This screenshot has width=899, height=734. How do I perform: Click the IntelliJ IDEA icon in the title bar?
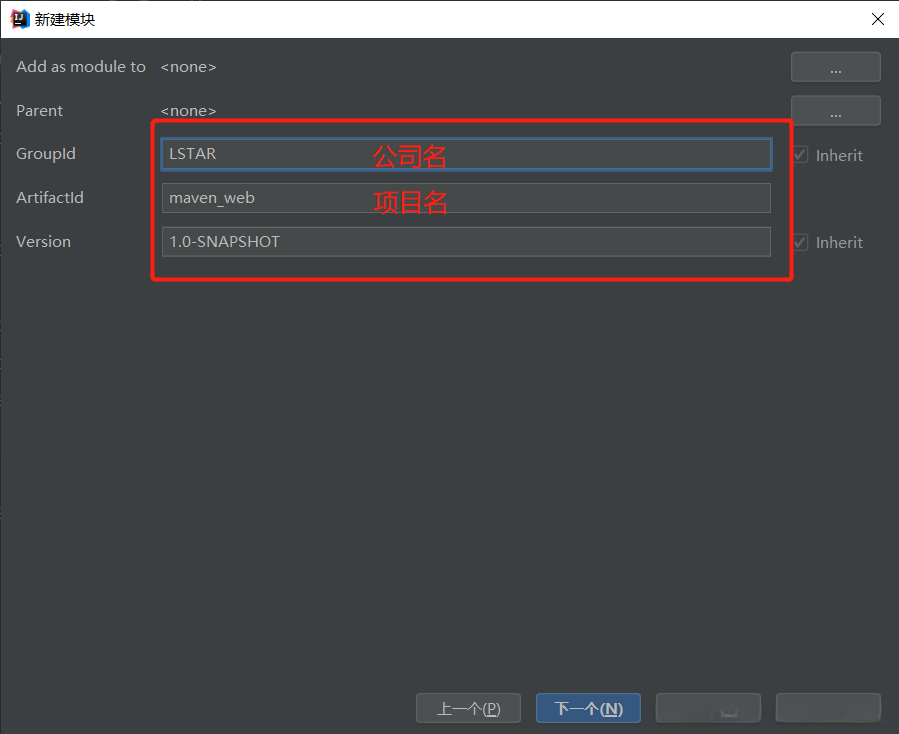coord(19,19)
